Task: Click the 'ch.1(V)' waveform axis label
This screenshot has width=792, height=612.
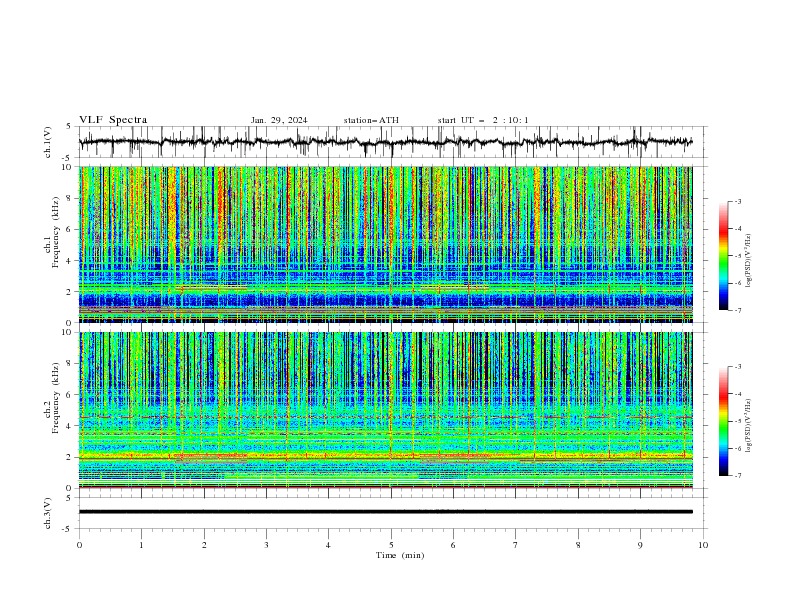Action: coord(48,142)
